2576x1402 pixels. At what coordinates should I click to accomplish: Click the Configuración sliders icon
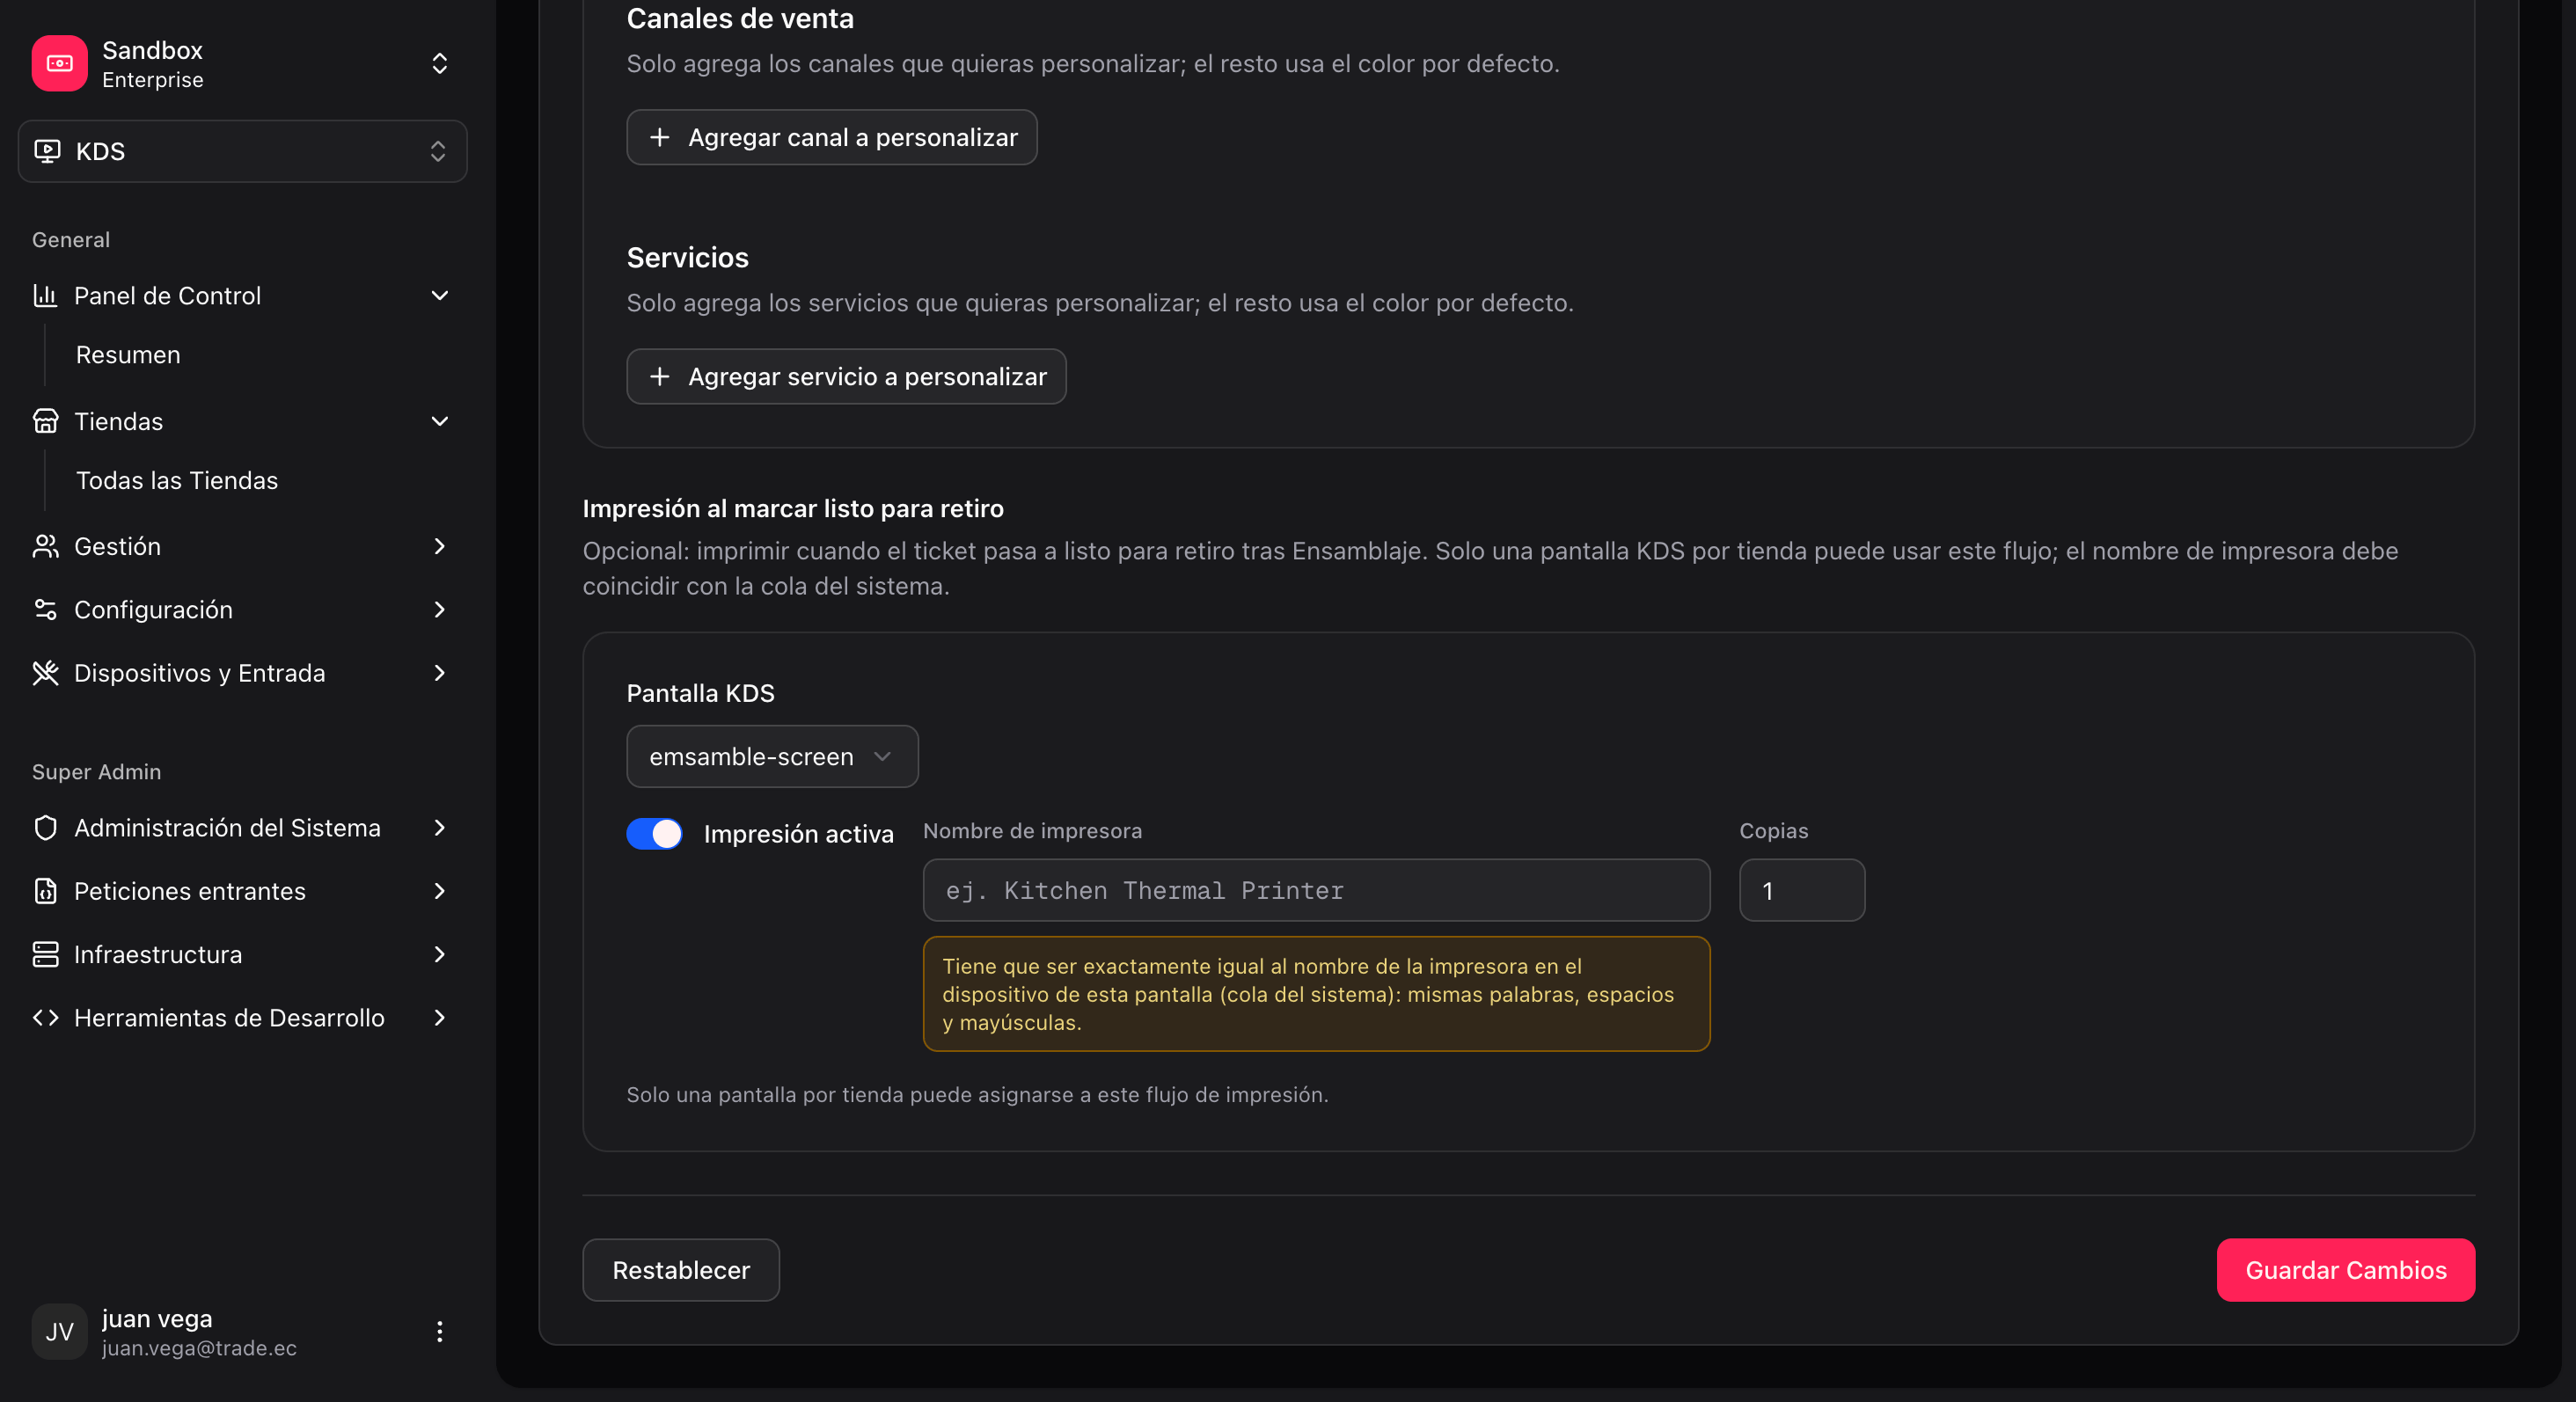[45, 609]
